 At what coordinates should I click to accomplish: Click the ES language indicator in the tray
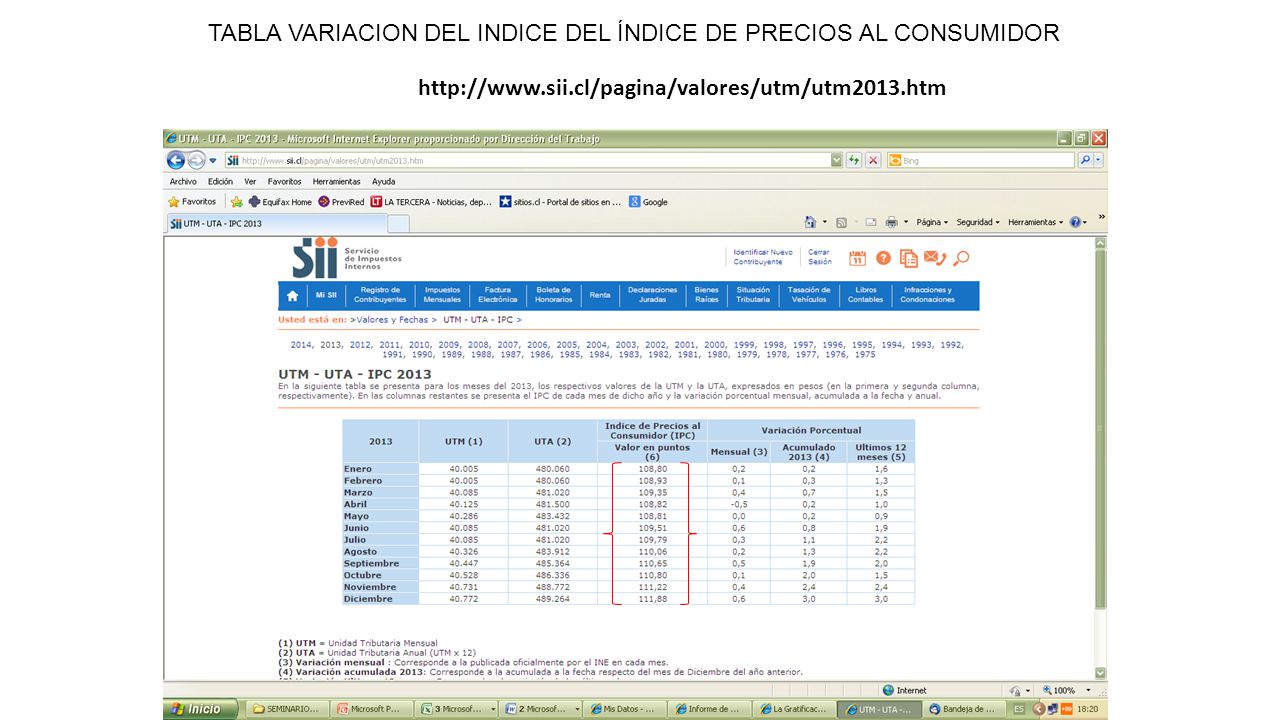[1019, 709]
